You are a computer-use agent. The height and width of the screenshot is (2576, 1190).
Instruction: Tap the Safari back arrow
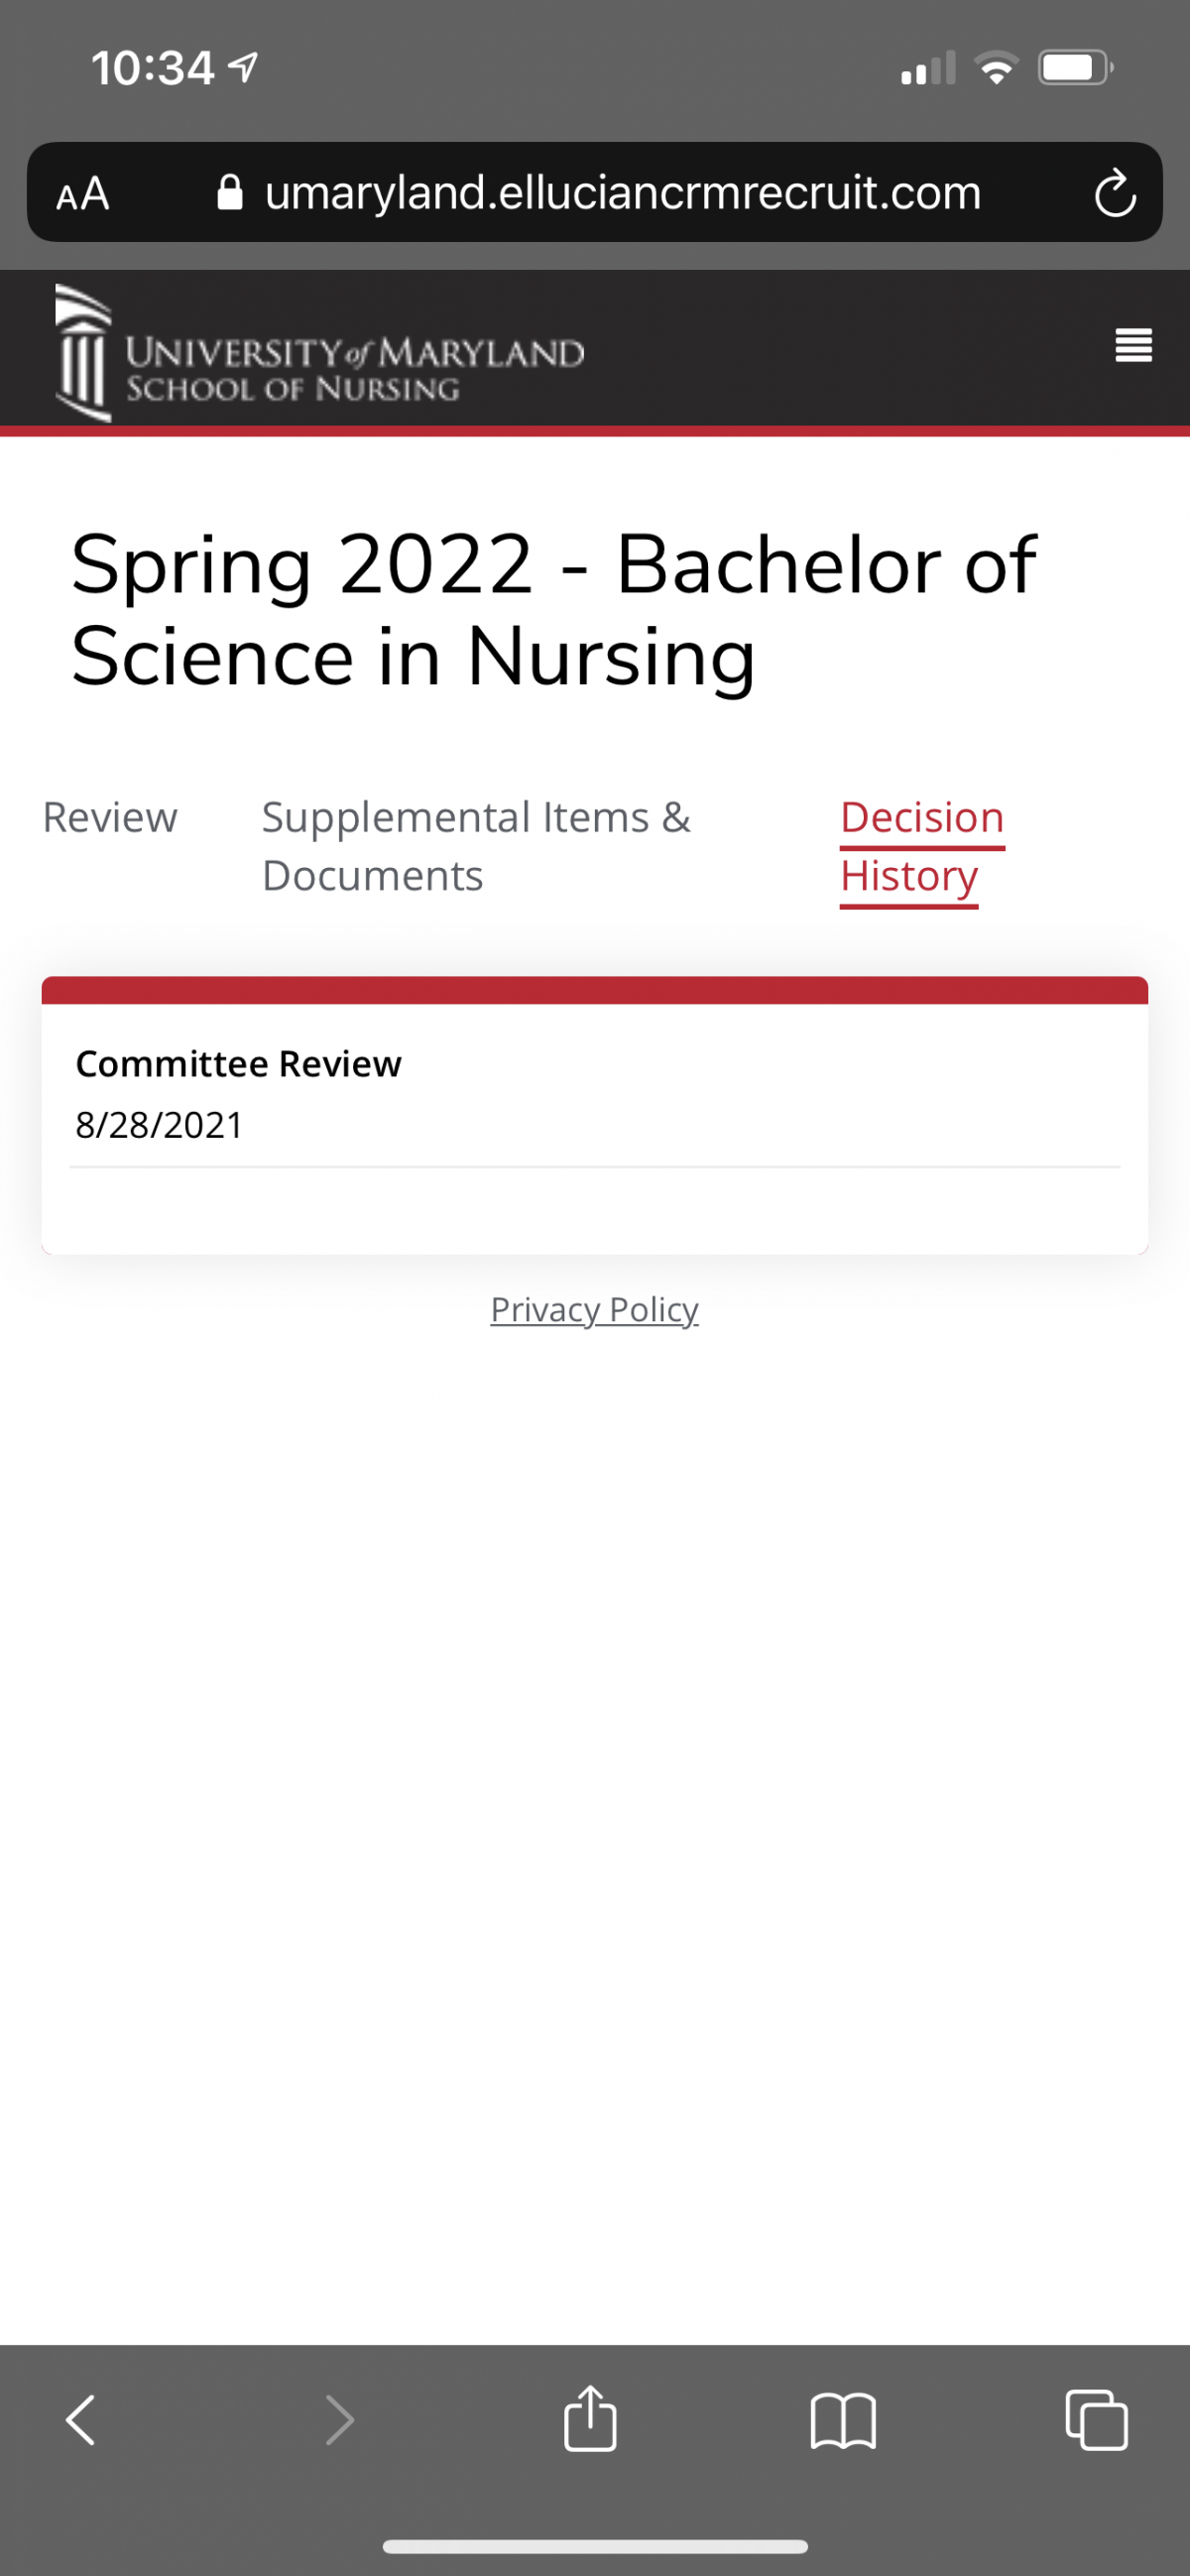tap(81, 2420)
